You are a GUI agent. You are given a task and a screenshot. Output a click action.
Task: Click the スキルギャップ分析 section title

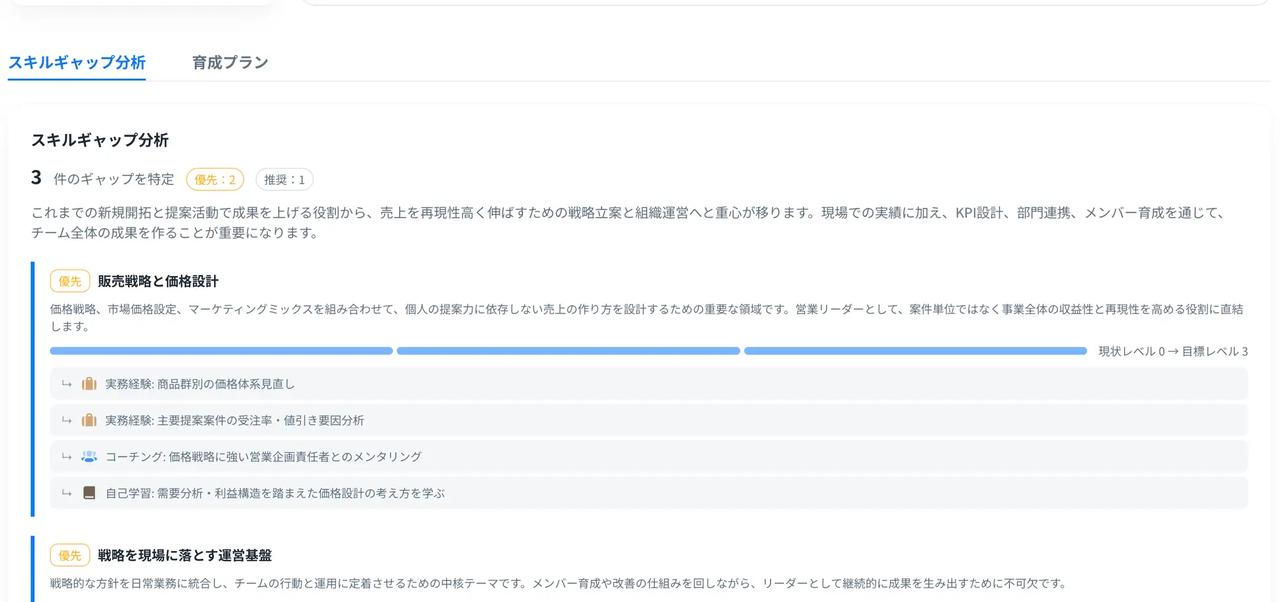pos(100,140)
